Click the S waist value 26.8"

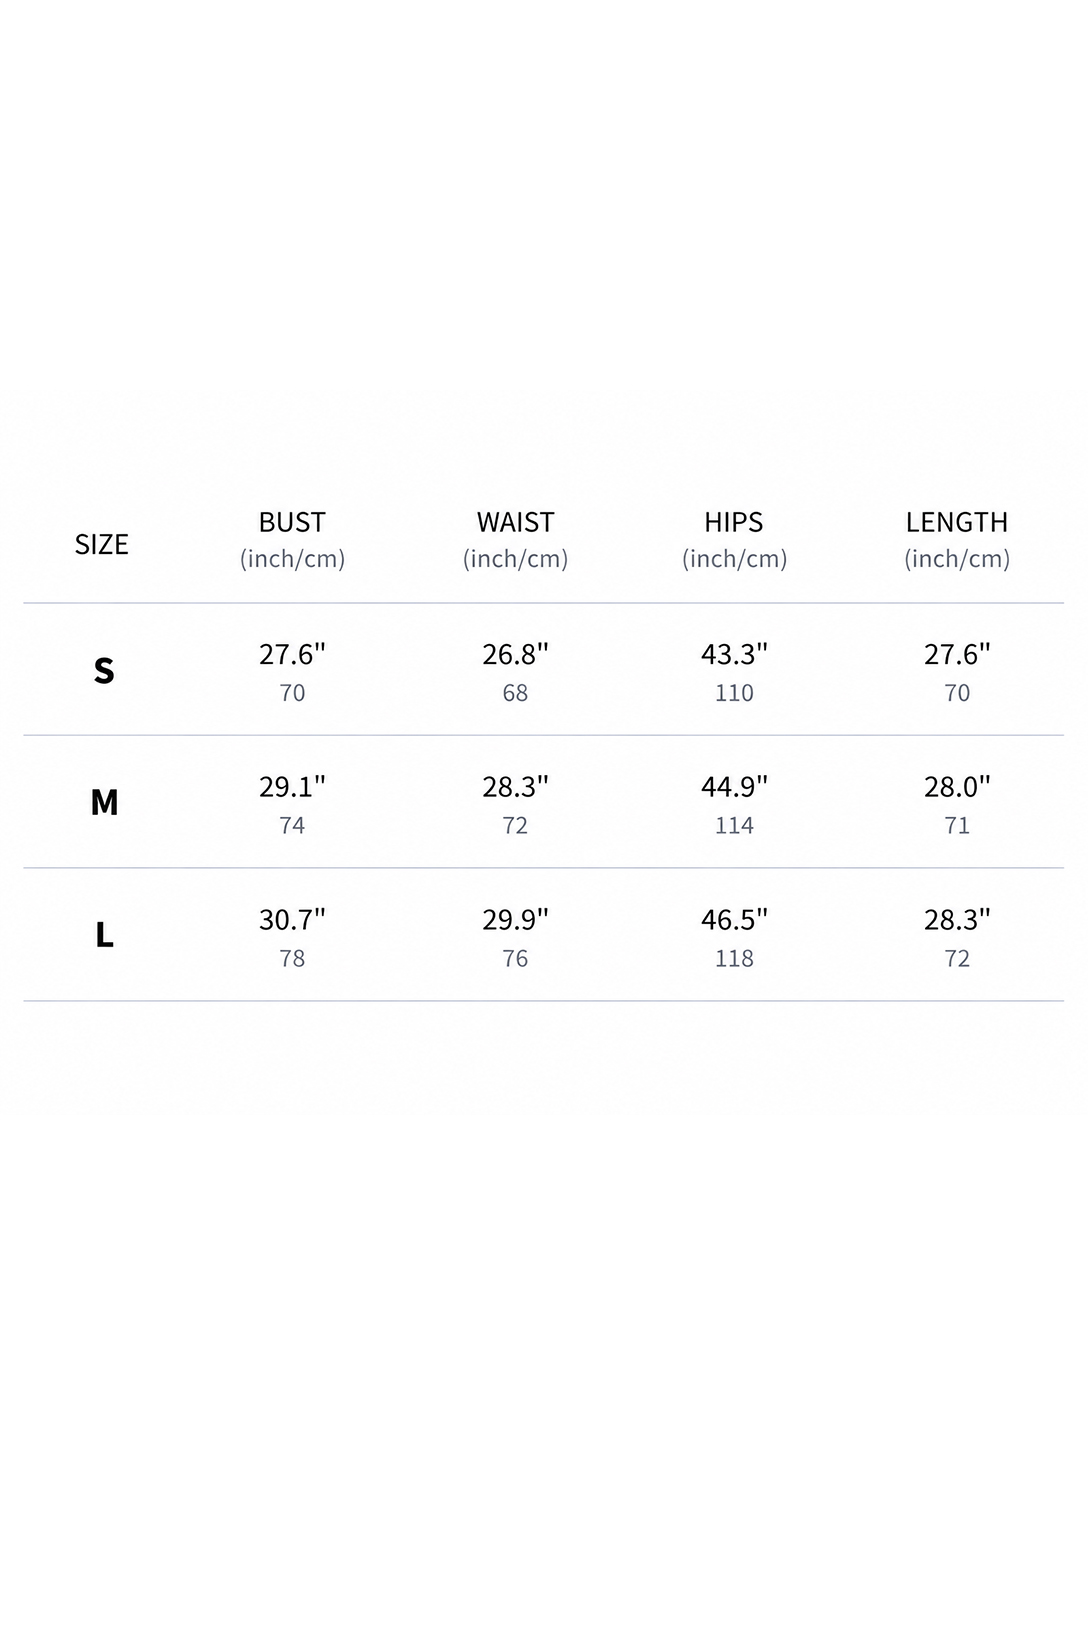(515, 654)
